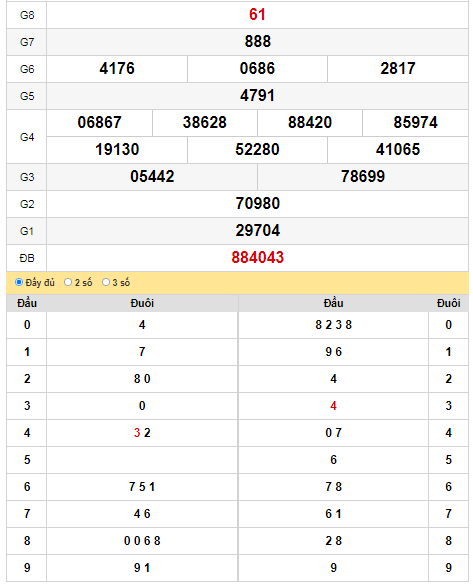Click the G7 prize number 888
Image resolution: width=473 pixels, height=586 pixels.
pyautogui.click(x=257, y=41)
